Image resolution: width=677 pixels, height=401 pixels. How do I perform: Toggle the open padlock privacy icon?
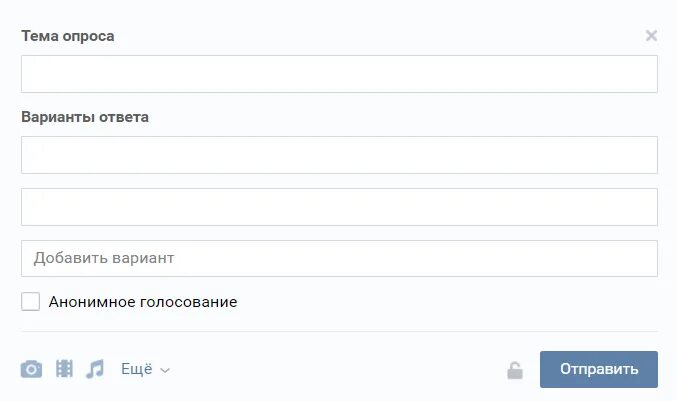515,370
